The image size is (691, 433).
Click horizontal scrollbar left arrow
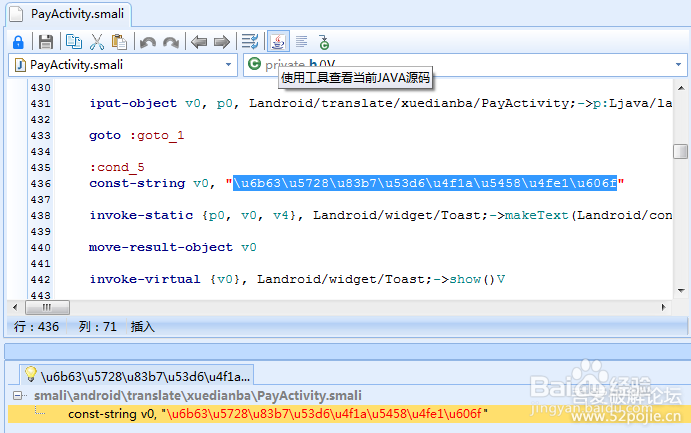click(15, 307)
